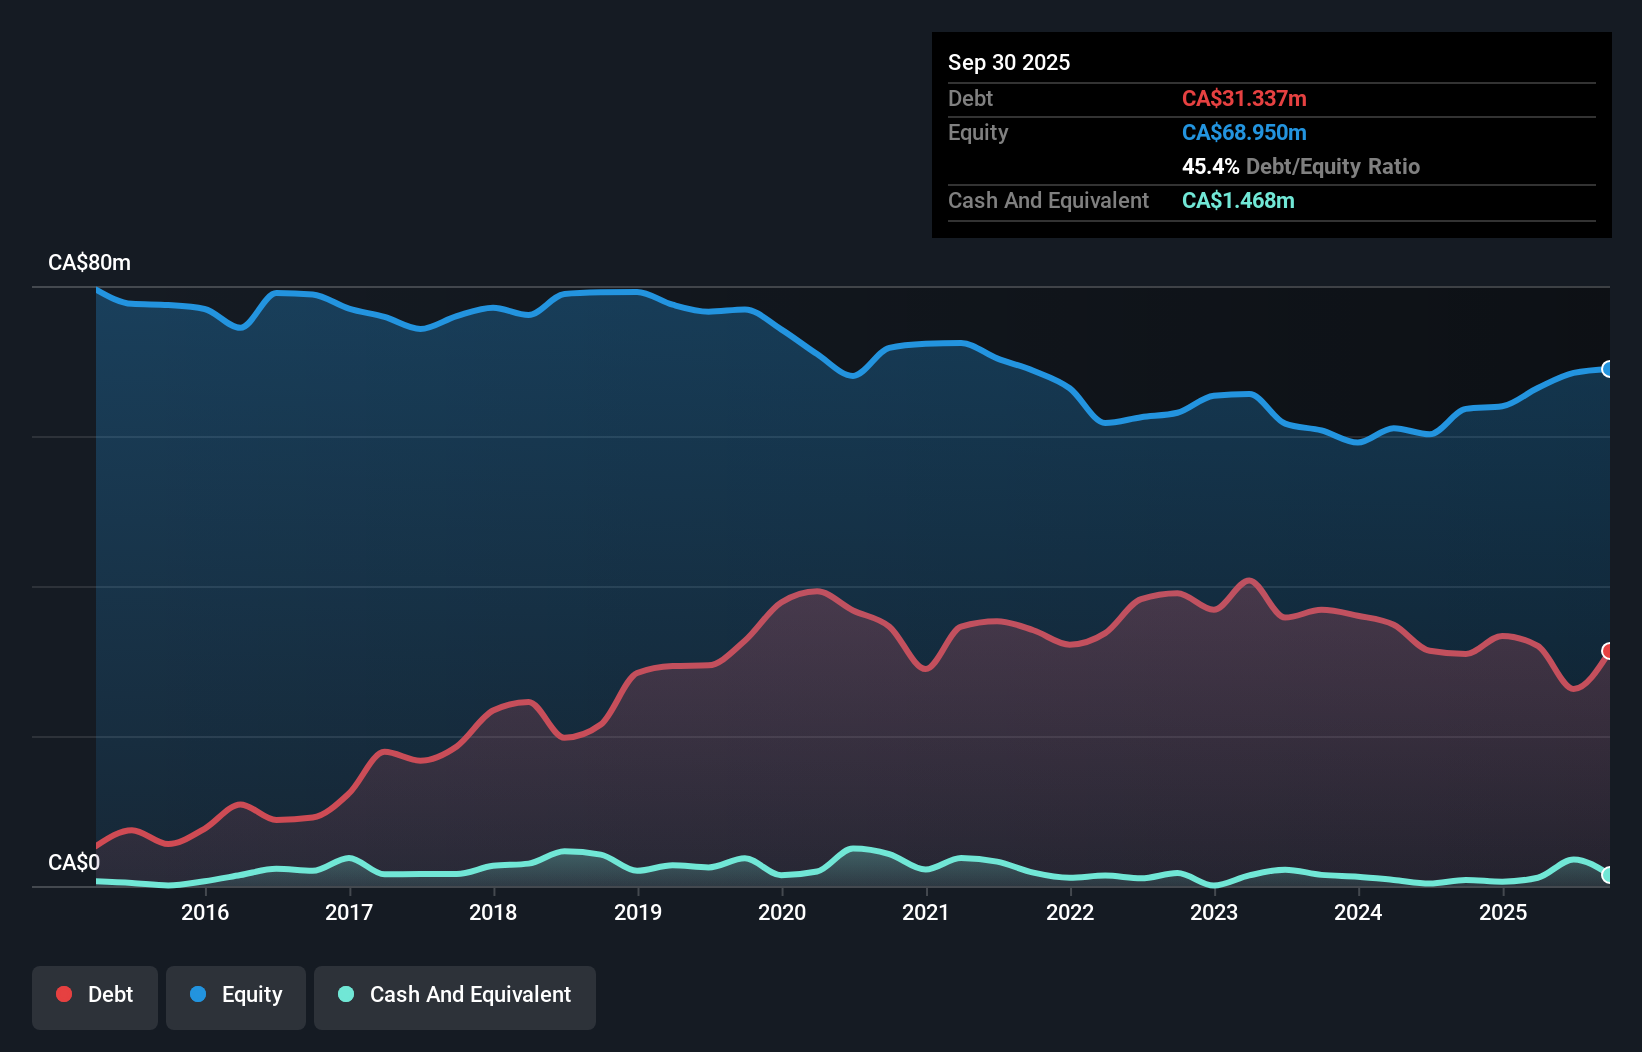Click the blue Equity legend dot
1642x1052 pixels.
(x=198, y=994)
